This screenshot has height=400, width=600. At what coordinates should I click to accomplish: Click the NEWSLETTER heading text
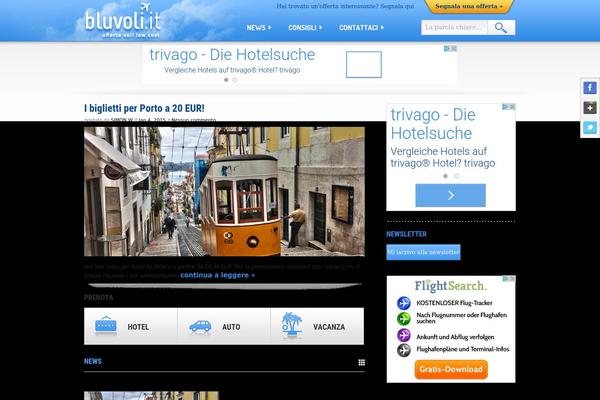click(x=406, y=234)
